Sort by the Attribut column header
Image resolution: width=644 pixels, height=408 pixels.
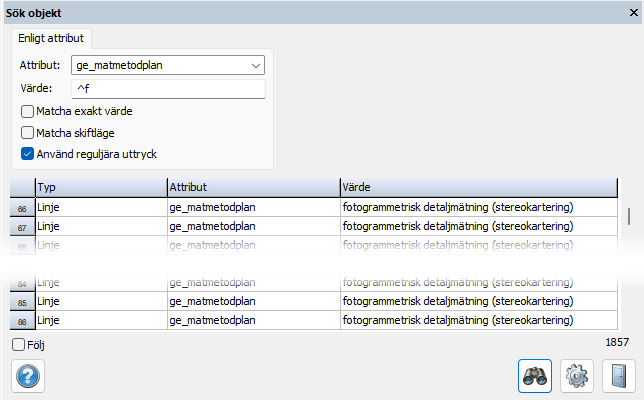(x=252, y=187)
